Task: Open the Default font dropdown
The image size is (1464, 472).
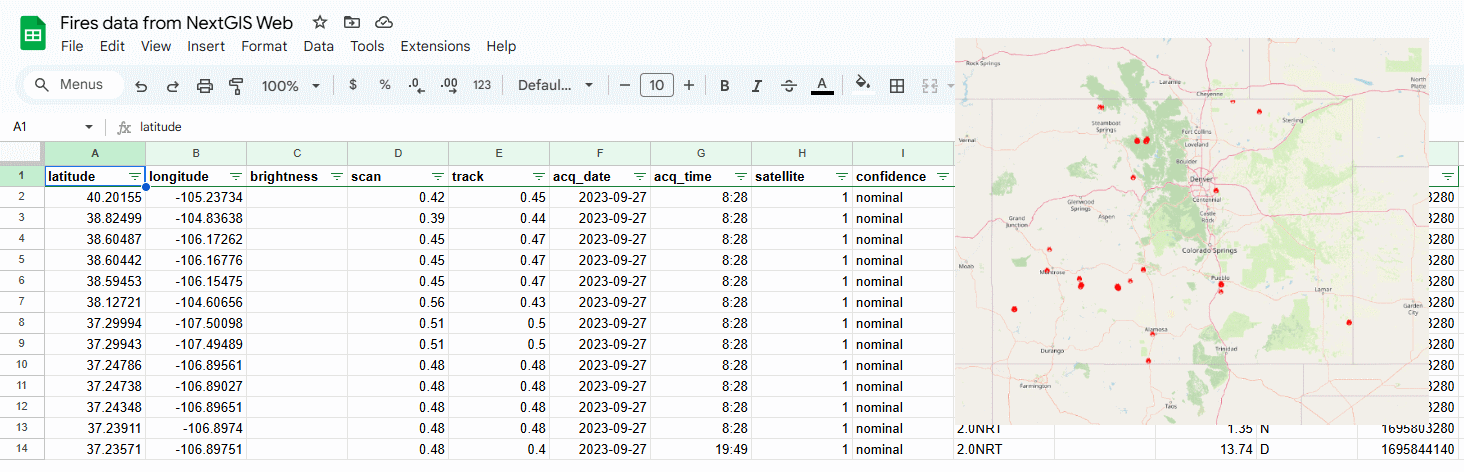Action: click(x=556, y=86)
